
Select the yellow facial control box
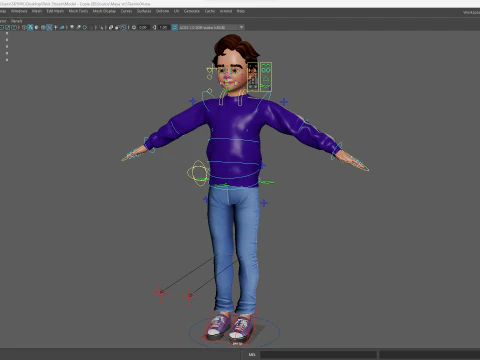(266, 77)
